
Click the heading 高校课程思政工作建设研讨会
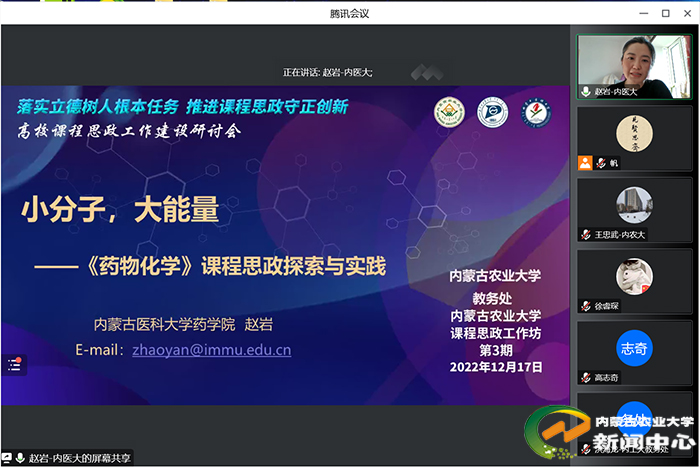tap(129, 131)
